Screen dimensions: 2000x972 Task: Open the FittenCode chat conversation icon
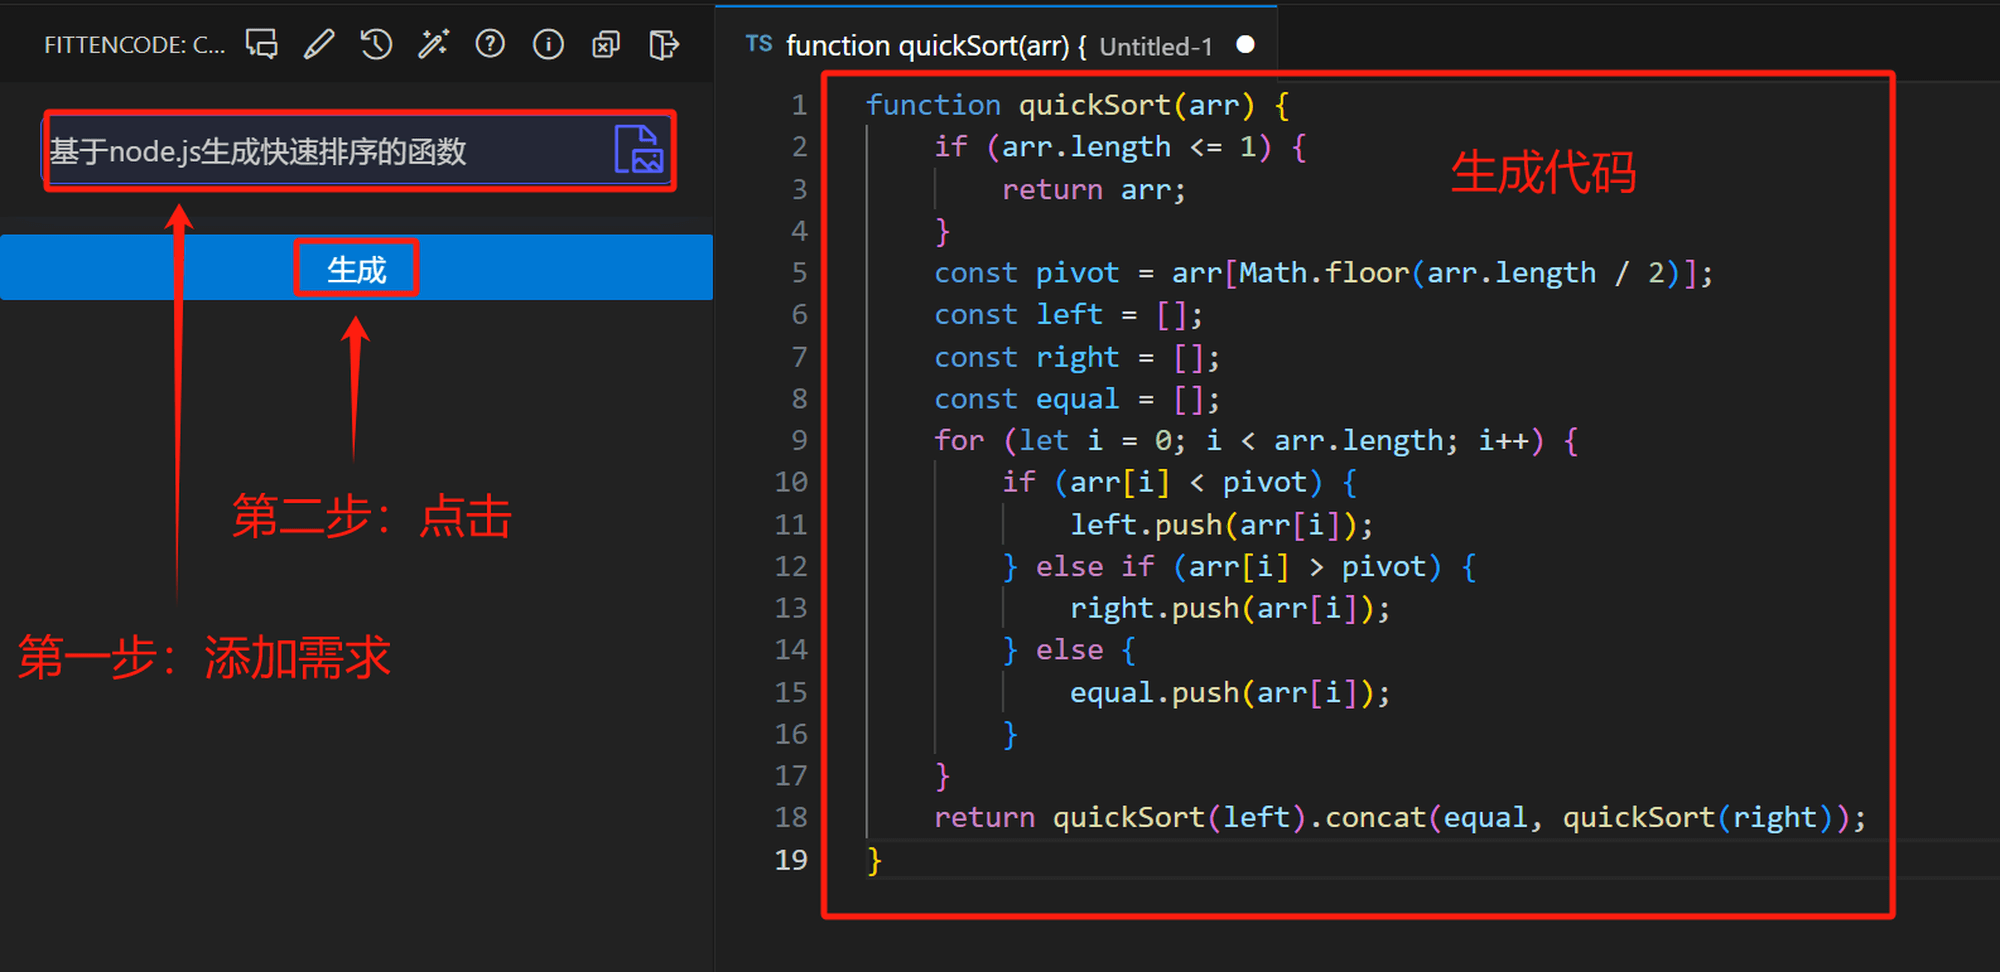coord(262,44)
